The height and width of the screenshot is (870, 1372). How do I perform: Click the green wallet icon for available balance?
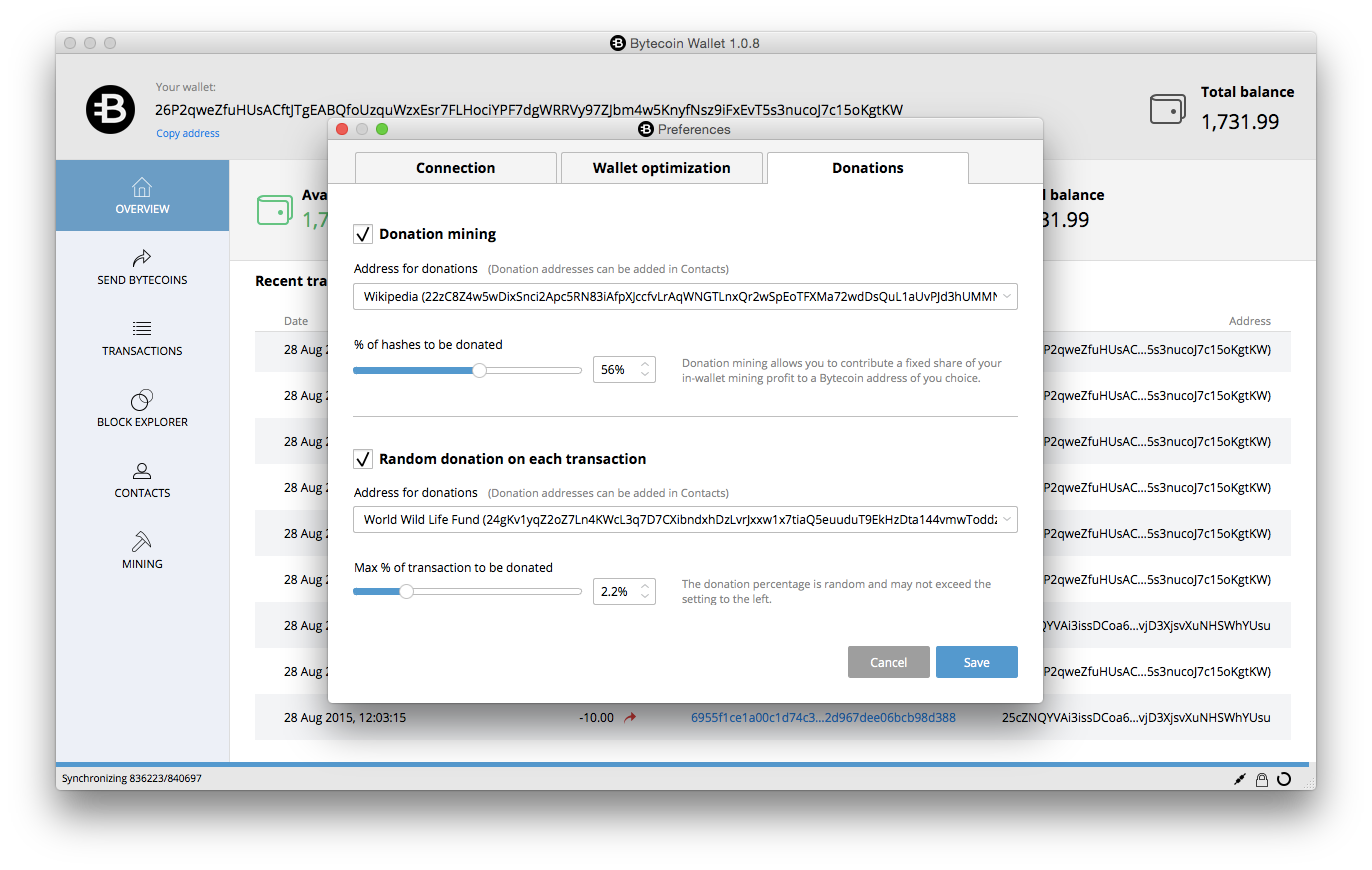point(274,209)
